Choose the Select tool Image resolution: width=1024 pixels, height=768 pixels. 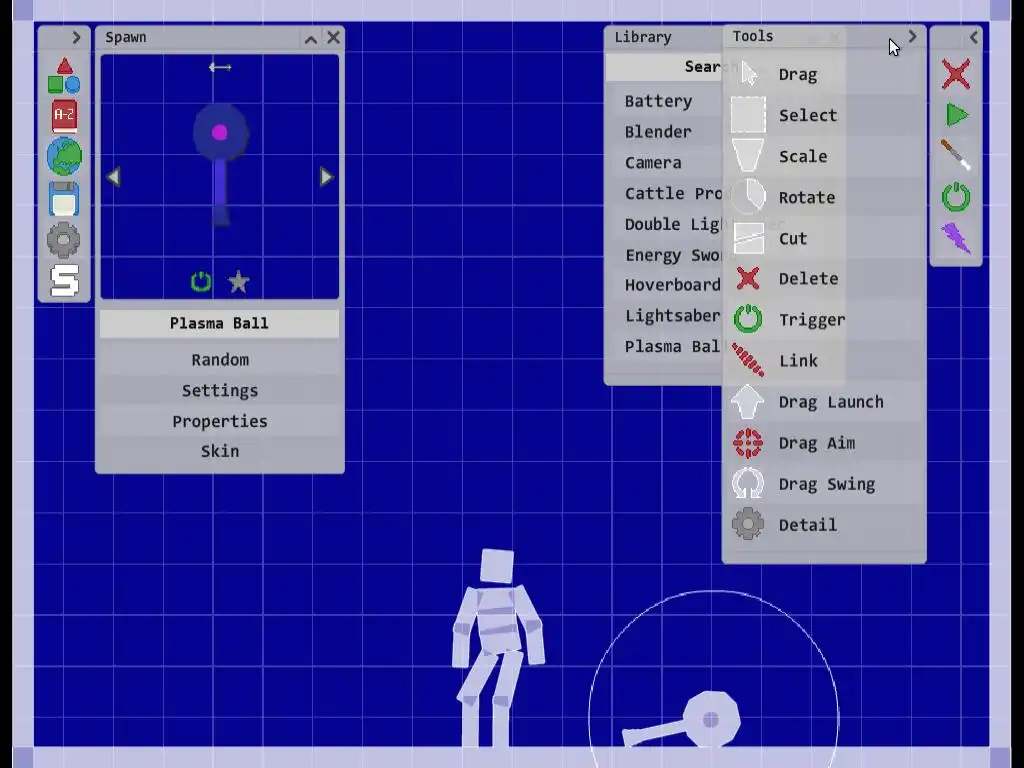(824, 116)
